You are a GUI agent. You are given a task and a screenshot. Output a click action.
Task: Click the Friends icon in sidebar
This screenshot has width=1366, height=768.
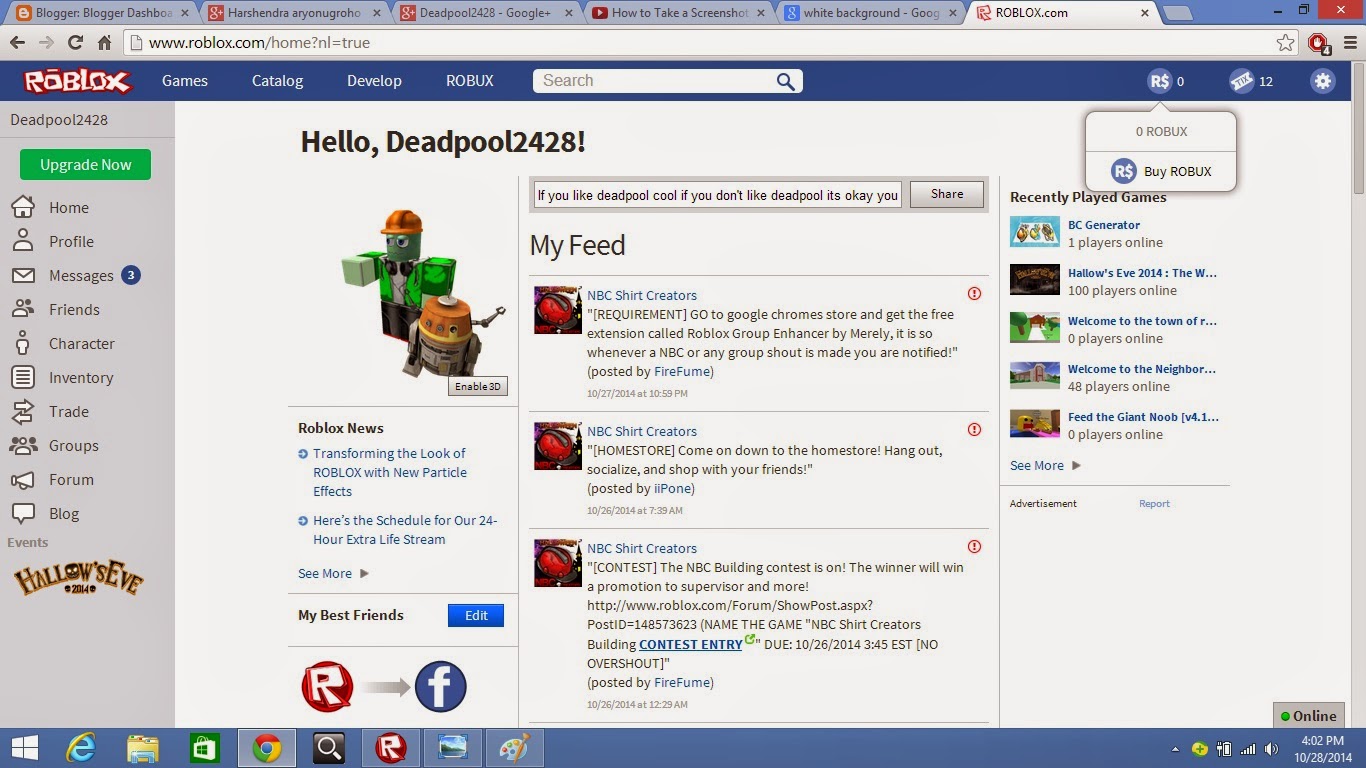[23, 309]
